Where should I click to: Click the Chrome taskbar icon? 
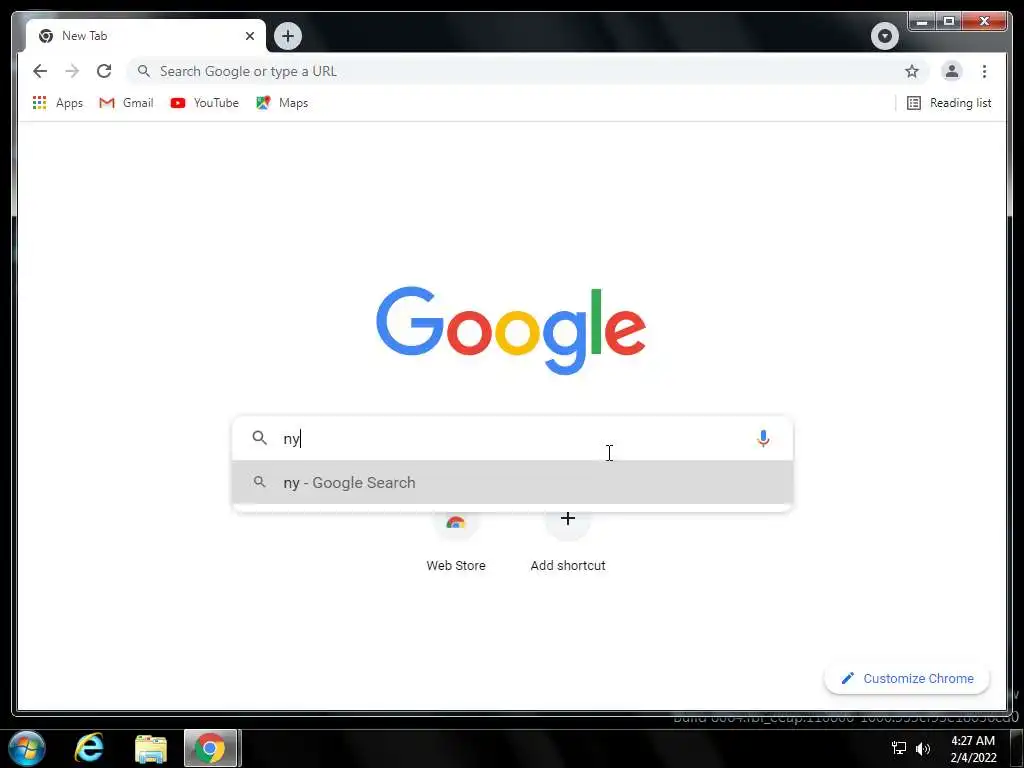pos(210,748)
